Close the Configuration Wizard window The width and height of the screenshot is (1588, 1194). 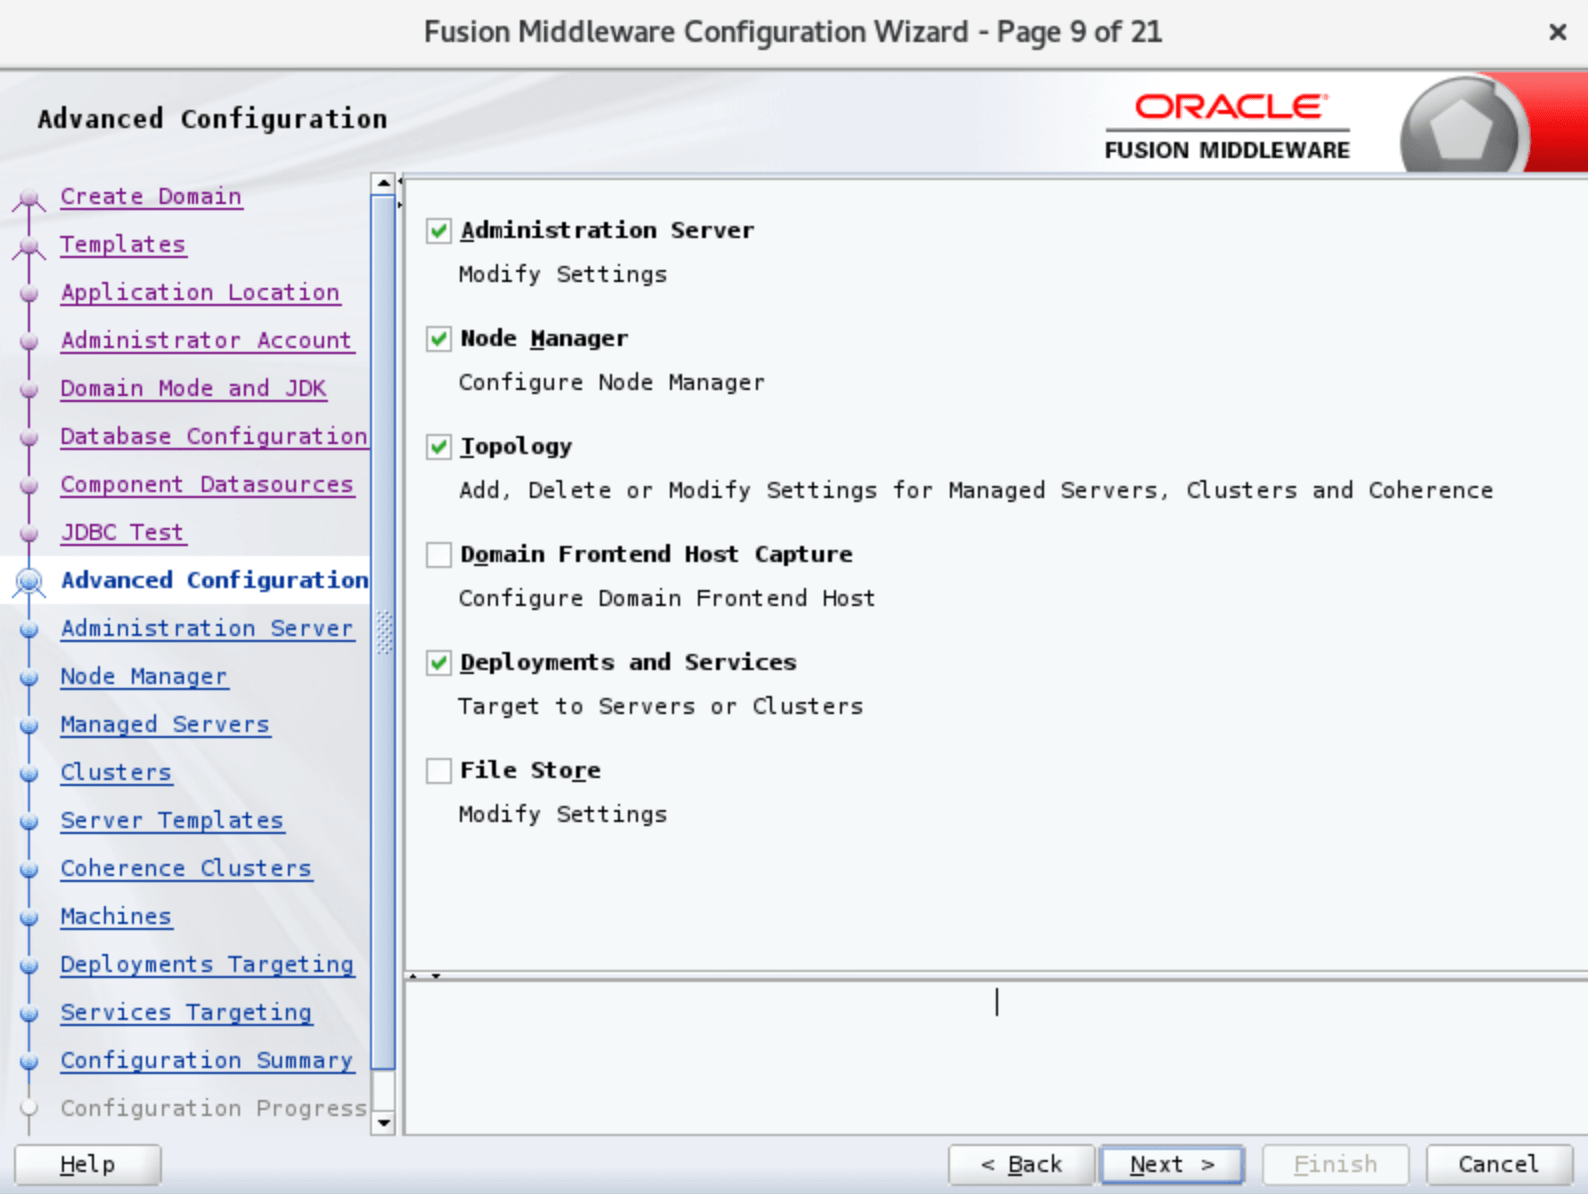pyautogui.click(x=1557, y=32)
